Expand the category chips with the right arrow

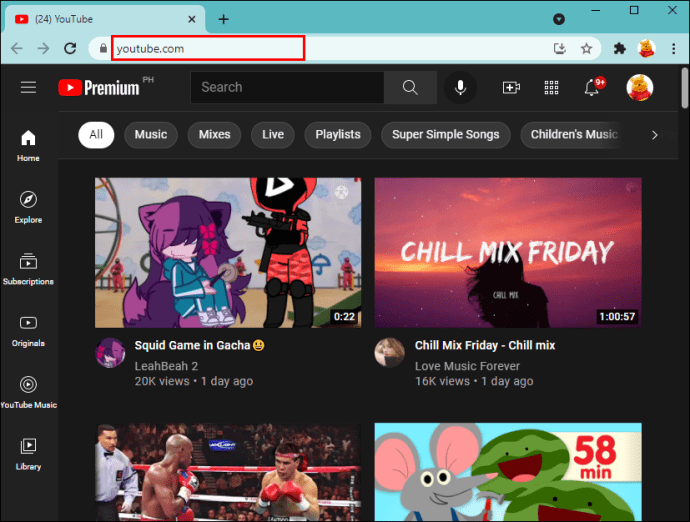[654, 135]
